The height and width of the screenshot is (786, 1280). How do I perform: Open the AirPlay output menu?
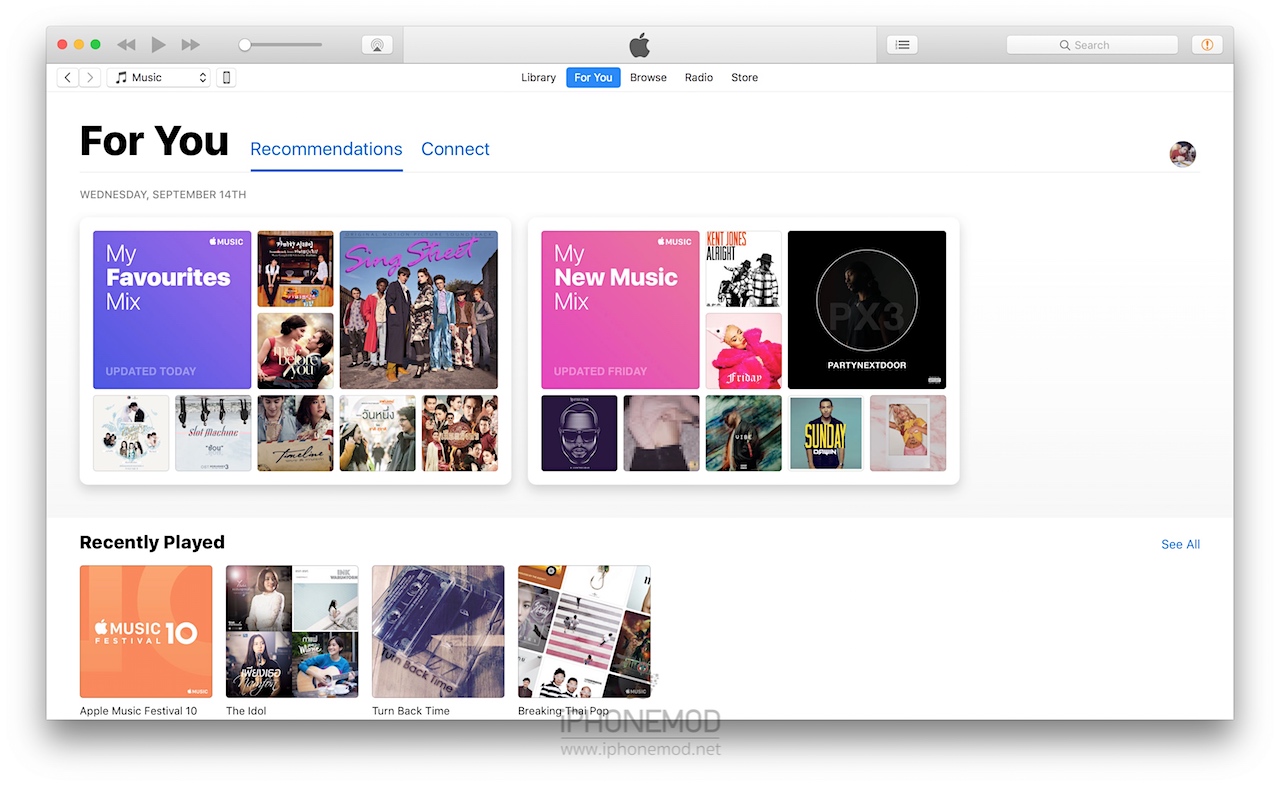[x=377, y=45]
